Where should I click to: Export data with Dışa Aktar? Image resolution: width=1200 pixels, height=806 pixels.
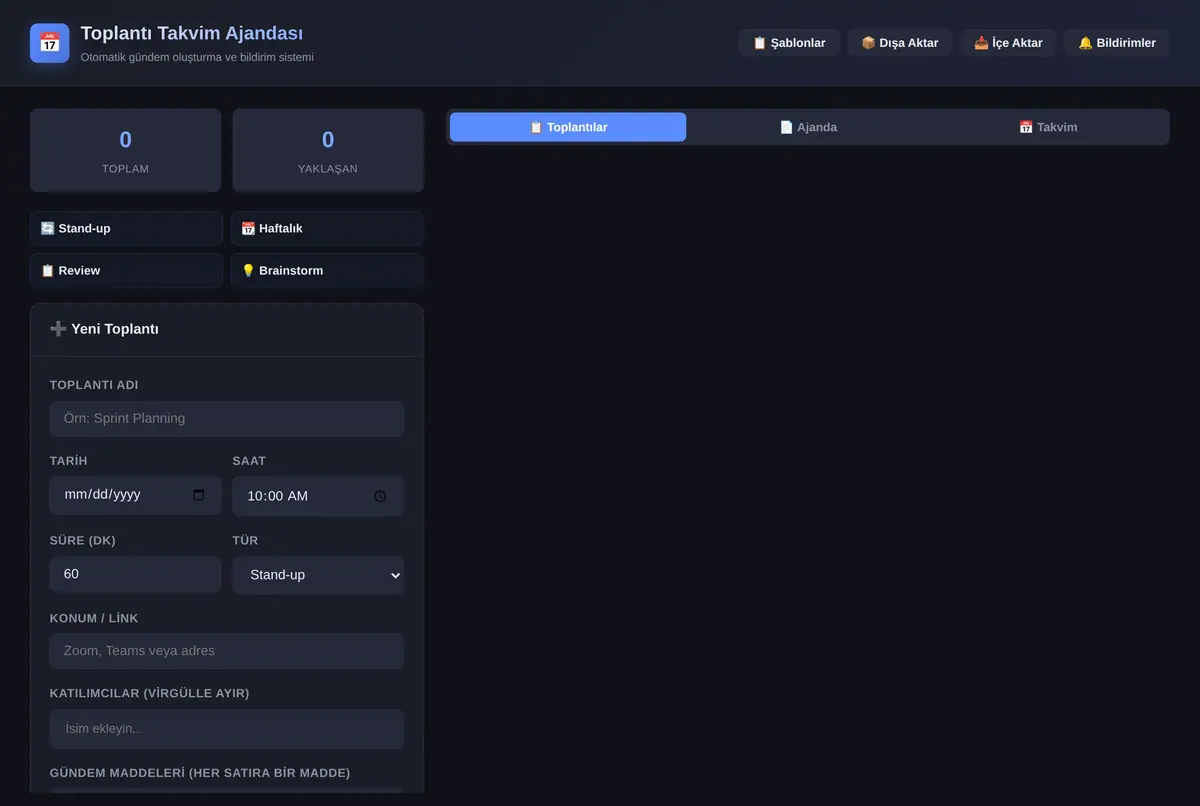click(x=900, y=43)
